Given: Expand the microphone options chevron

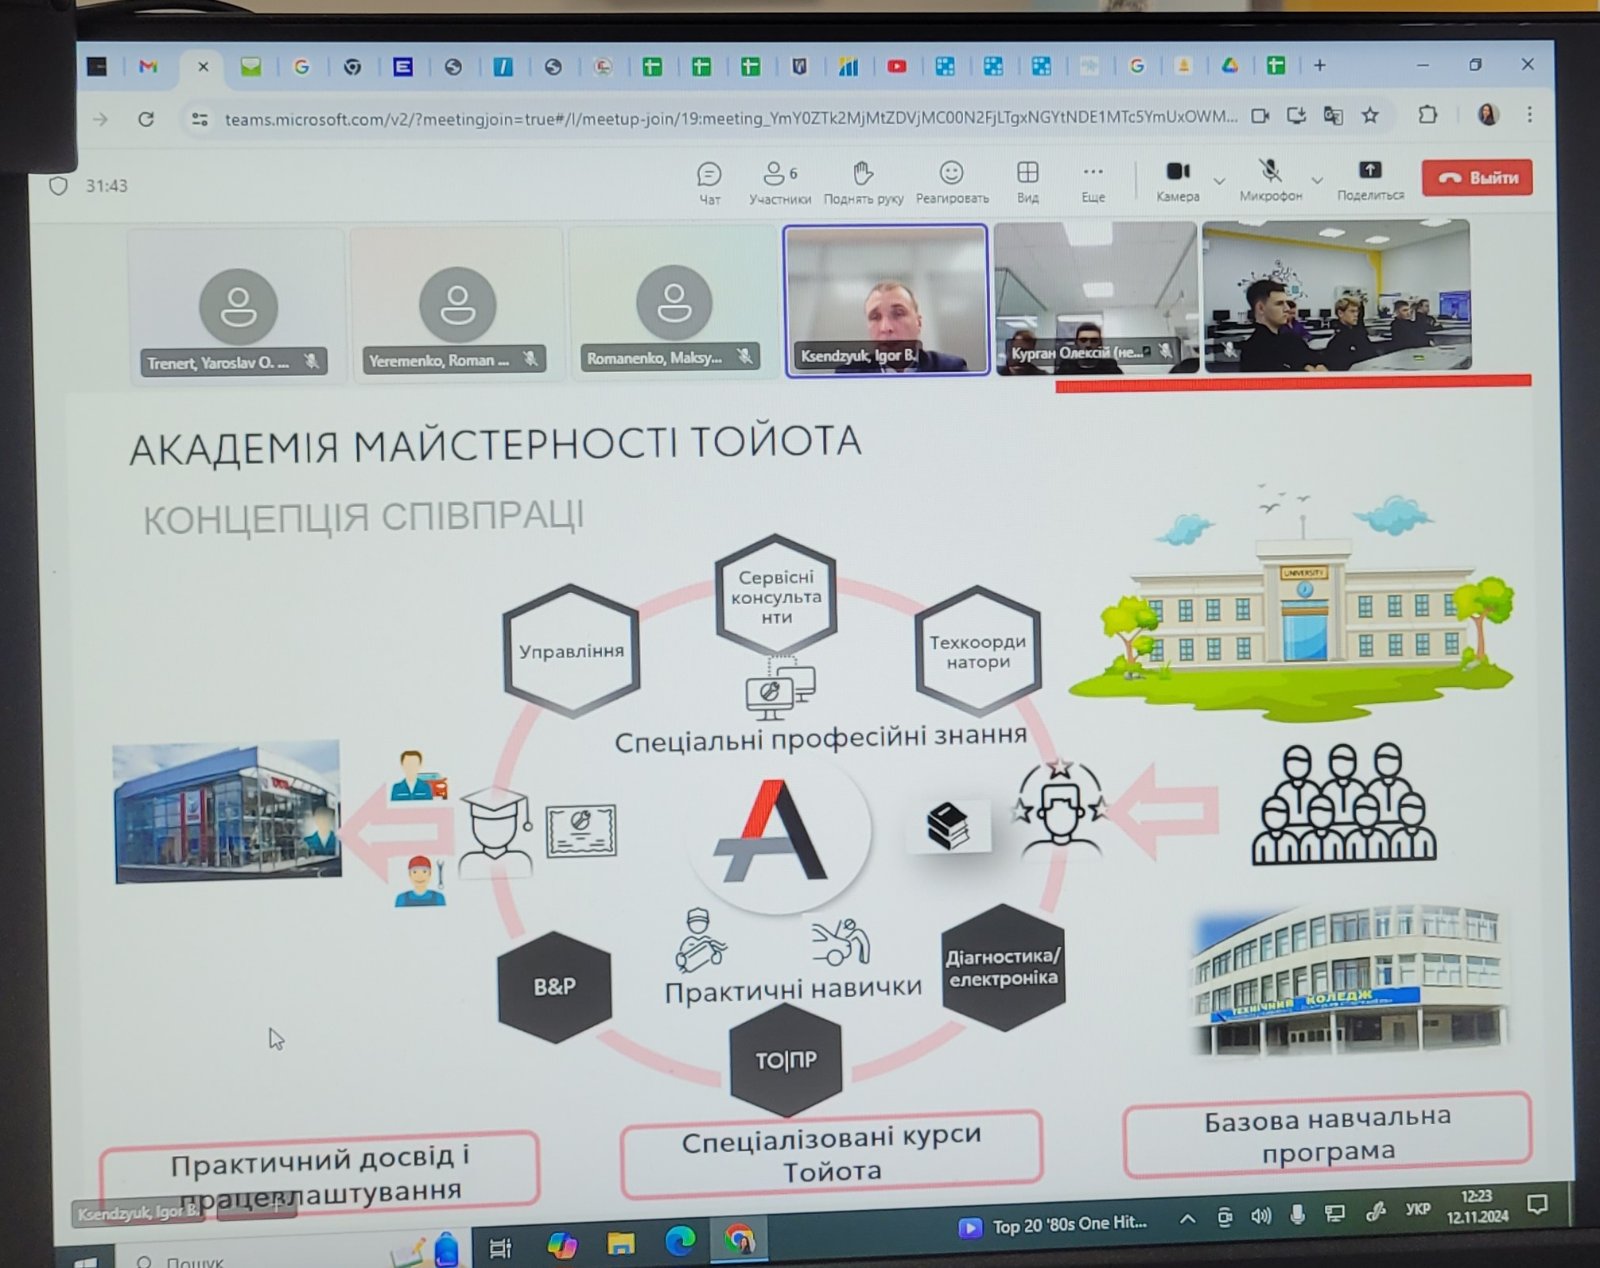Looking at the screenshot, I should (1317, 180).
